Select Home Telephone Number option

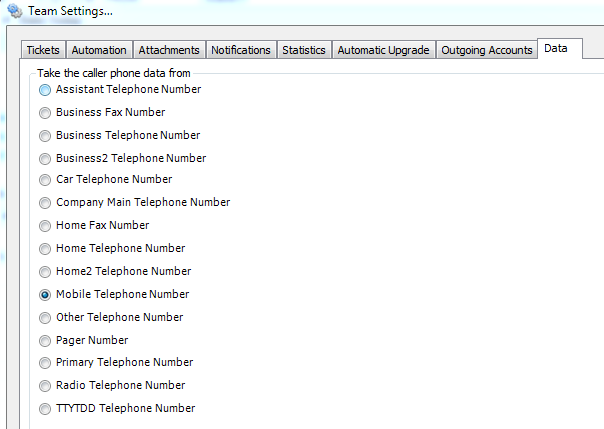45,249
